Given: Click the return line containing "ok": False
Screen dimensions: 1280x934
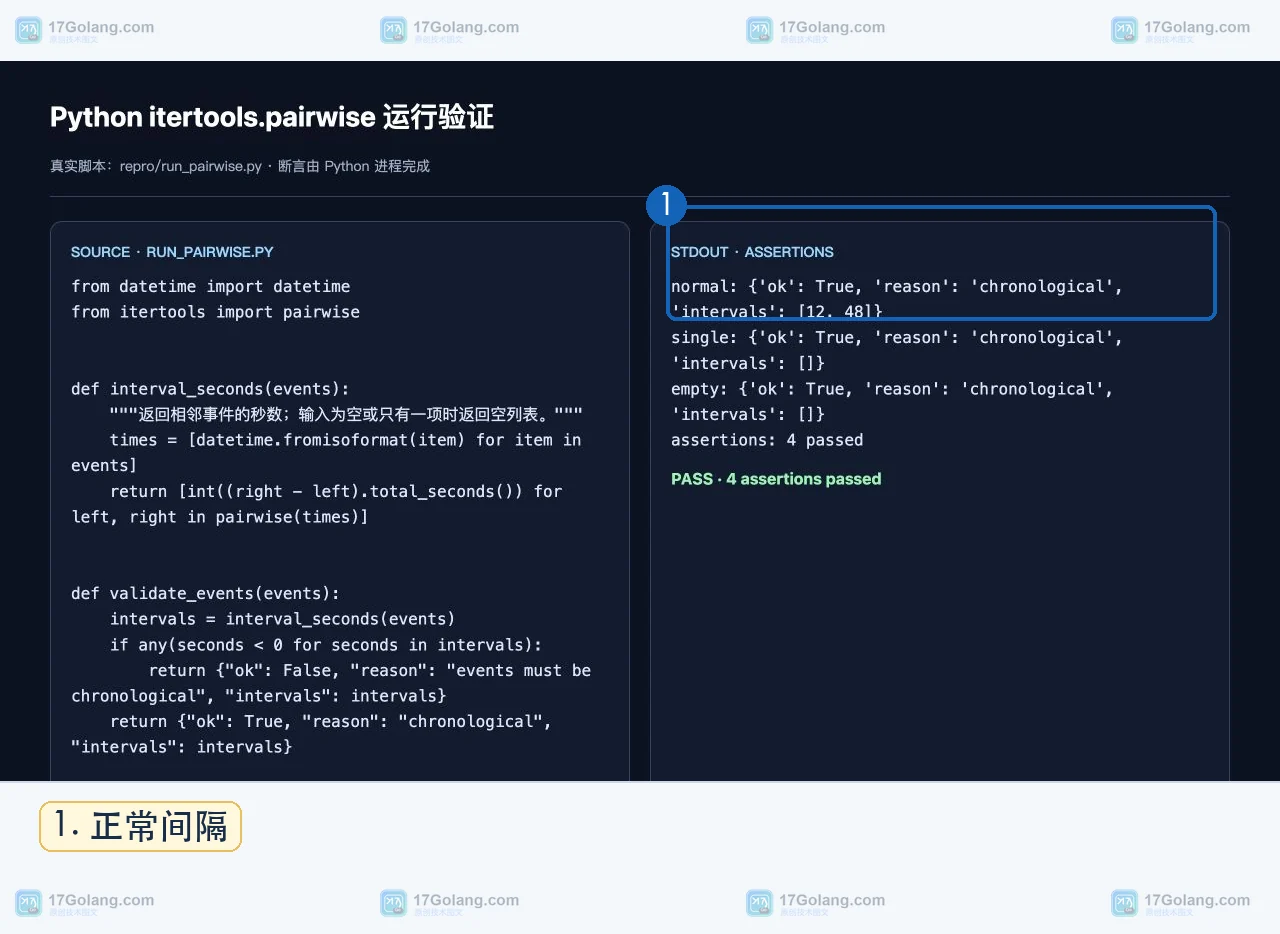Looking at the screenshot, I should tap(370, 670).
